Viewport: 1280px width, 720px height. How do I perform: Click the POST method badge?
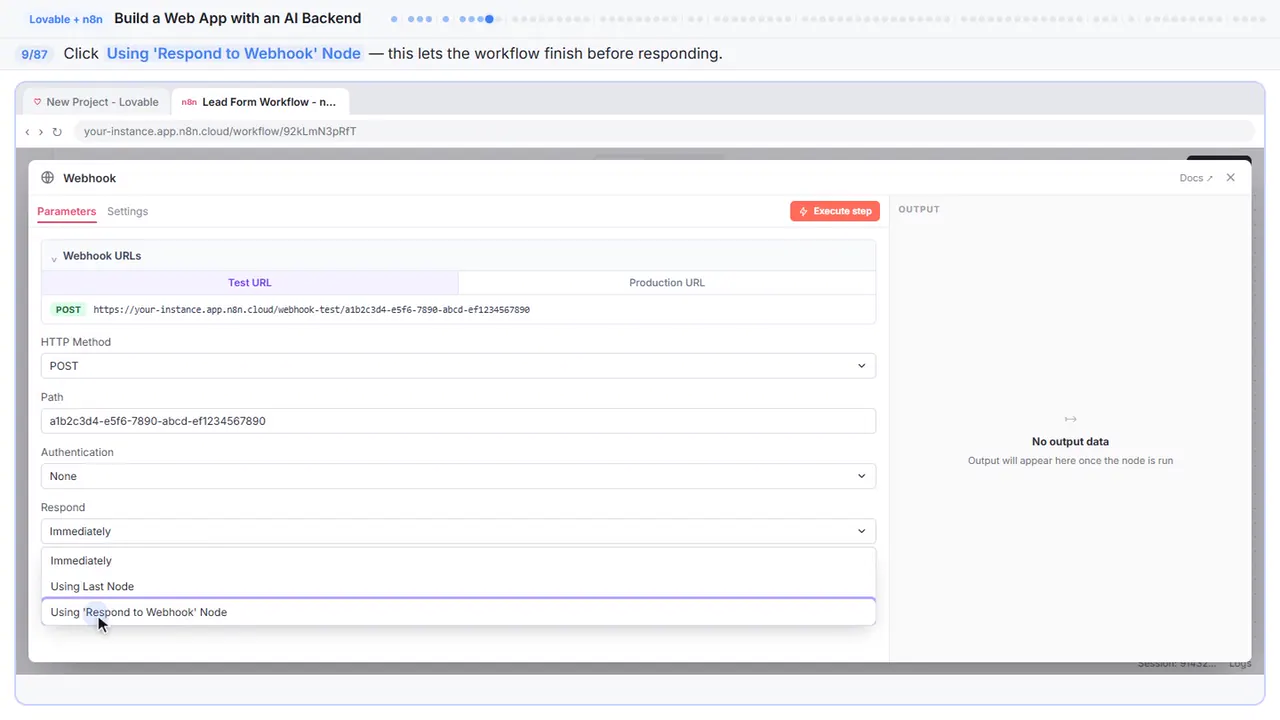click(68, 310)
